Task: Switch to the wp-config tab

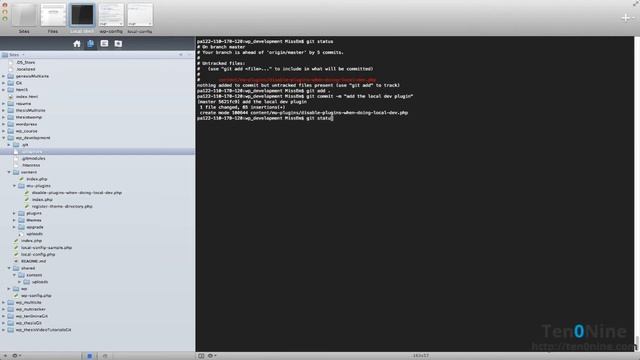Action: [111, 18]
